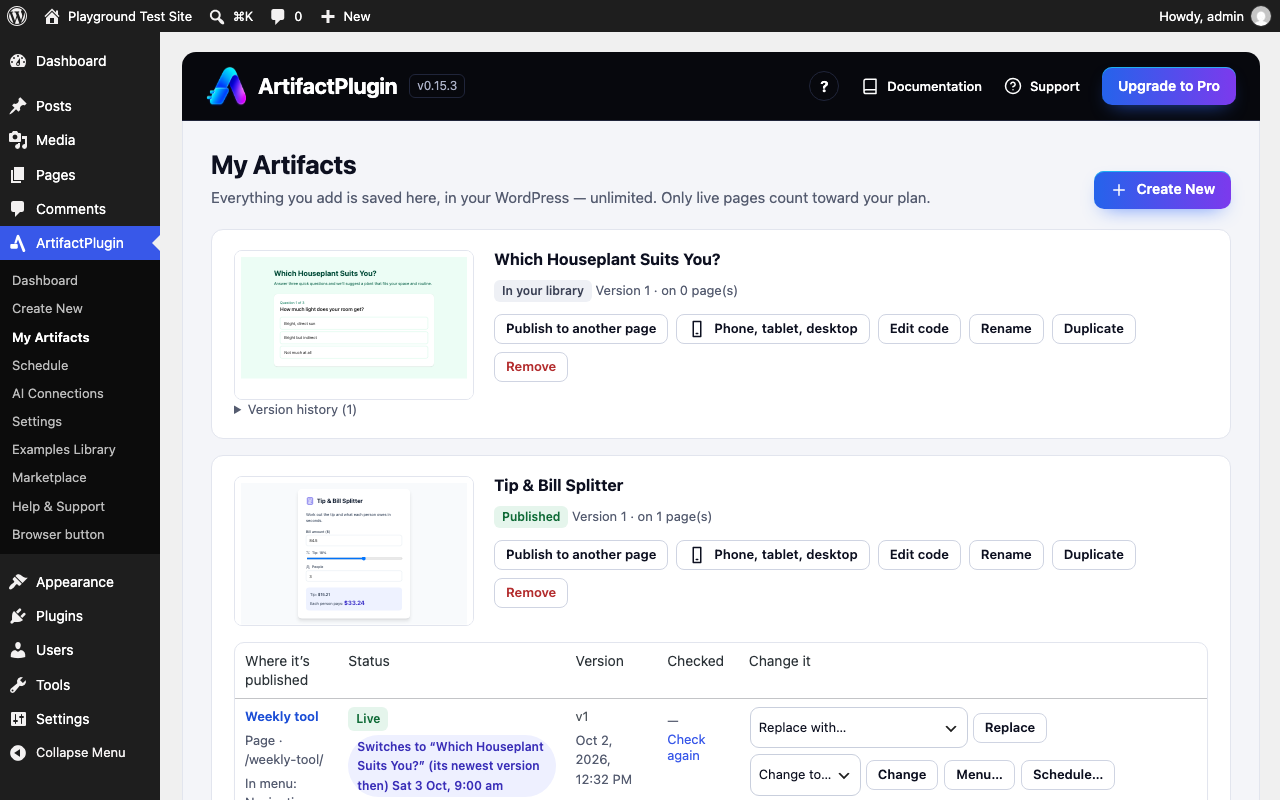
Task: Click the admin avatar next to Howdy, admin
Action: pyautogui.click(x=1261, y=16)
